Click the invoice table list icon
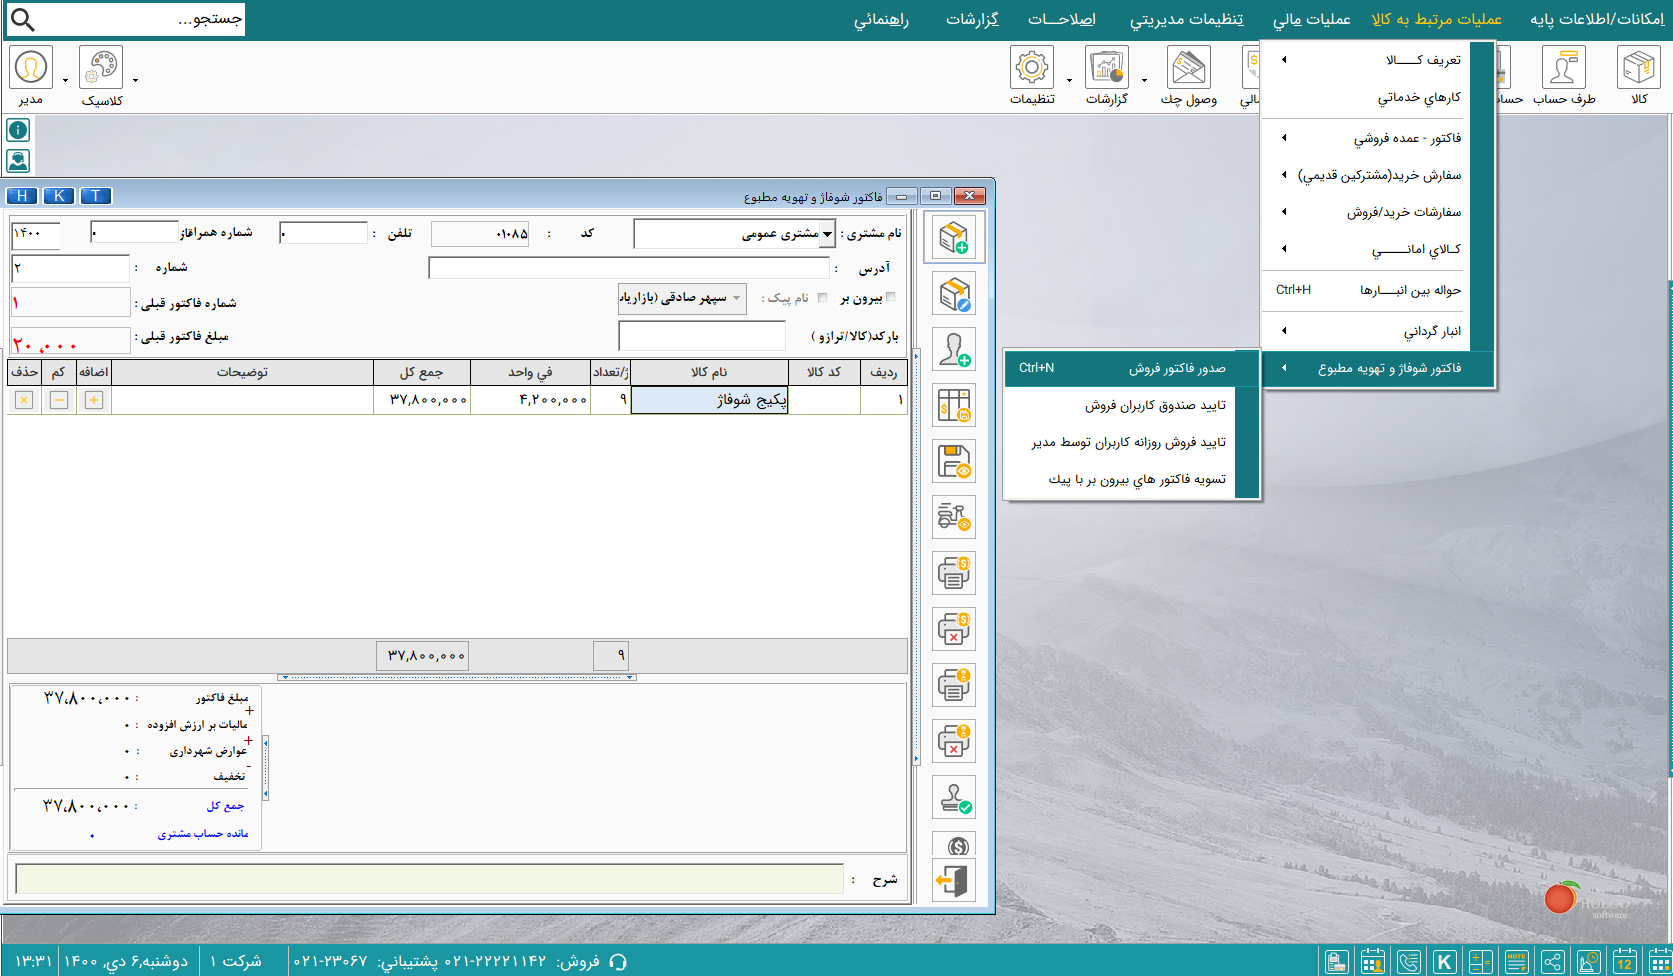Image resolution: width=1673 pixels, height=976 pixels. [x=954, y=406]
